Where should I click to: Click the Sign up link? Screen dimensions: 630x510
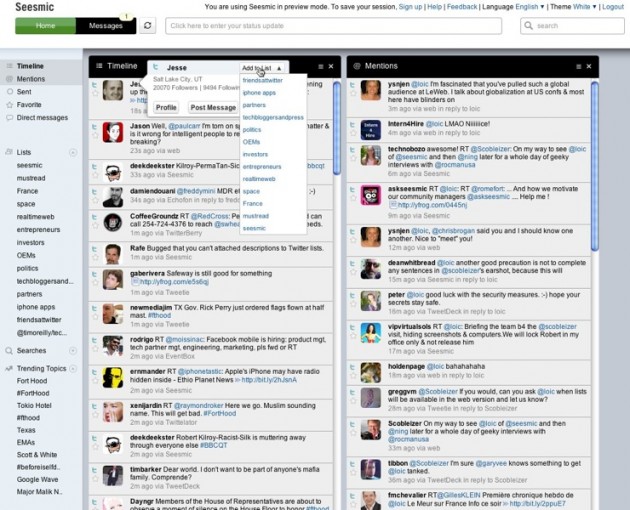click(x=410, y=6)
